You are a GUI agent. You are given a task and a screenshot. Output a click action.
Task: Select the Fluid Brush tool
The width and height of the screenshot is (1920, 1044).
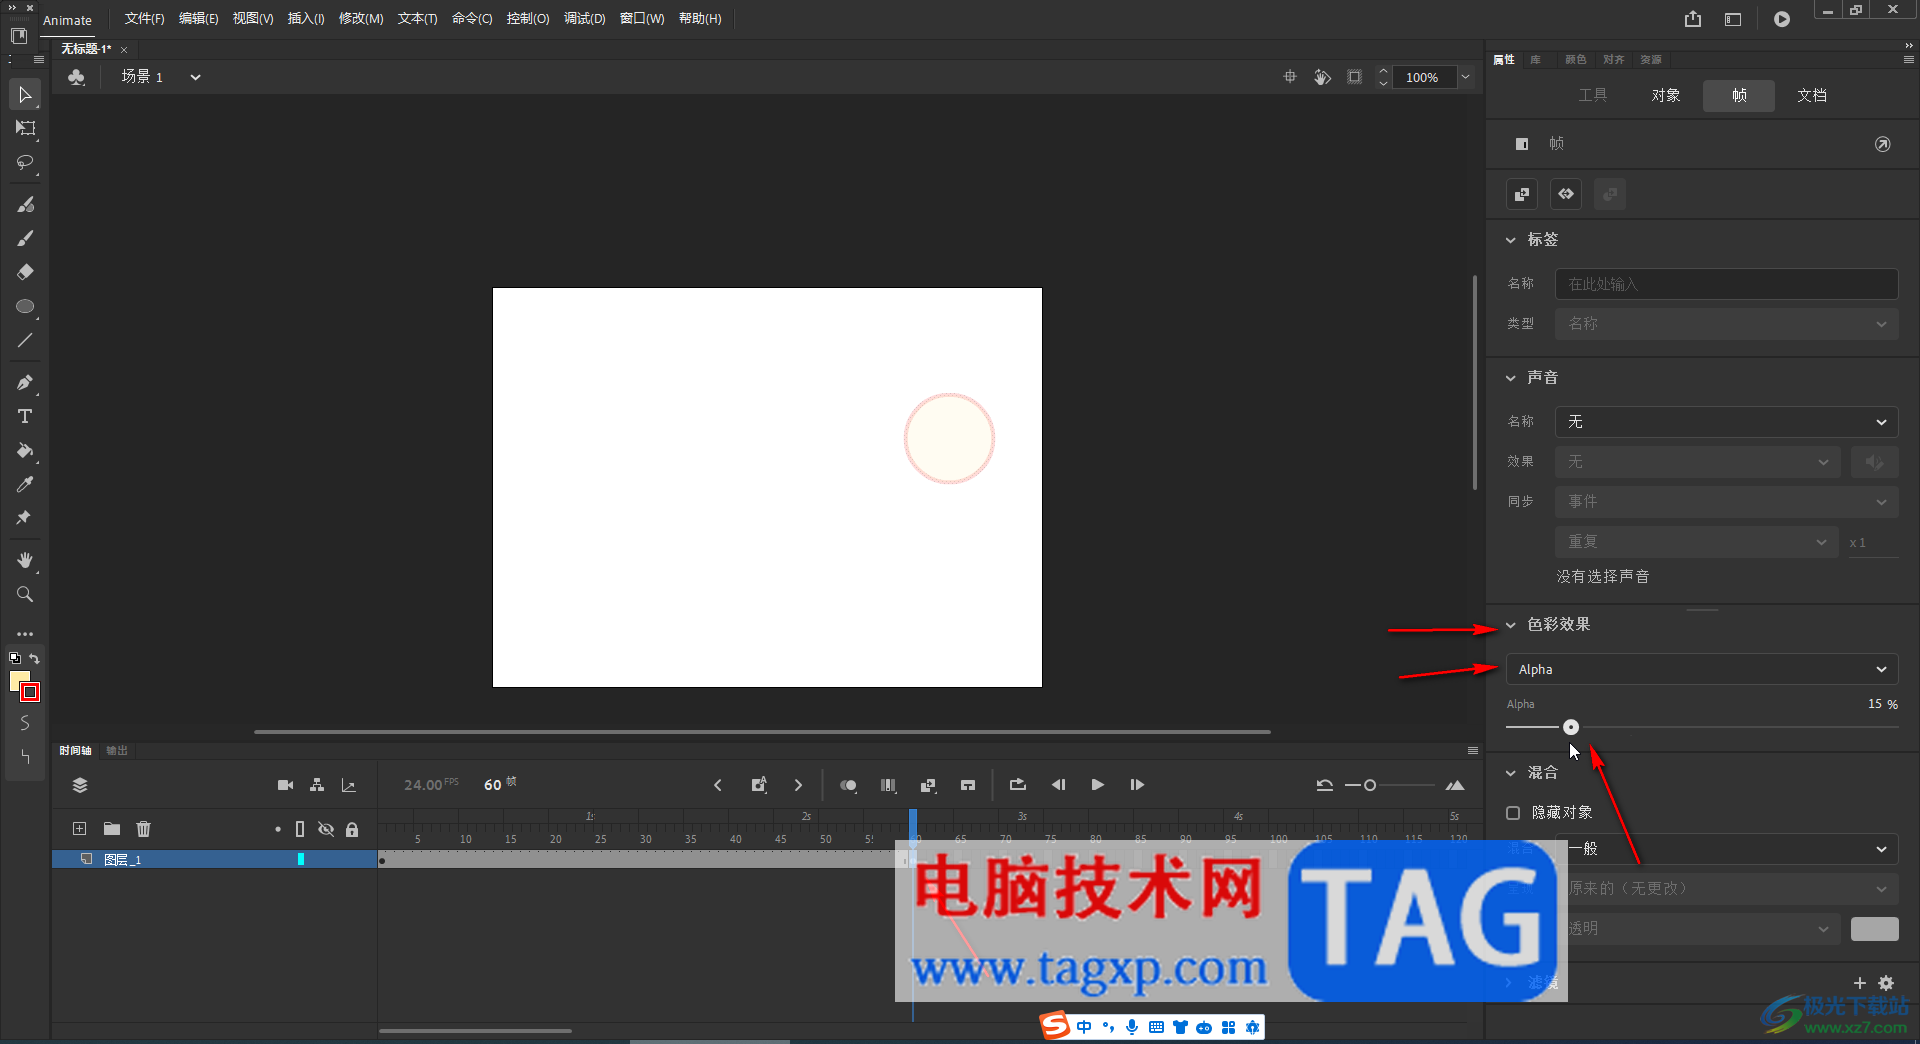click(25, 204)
